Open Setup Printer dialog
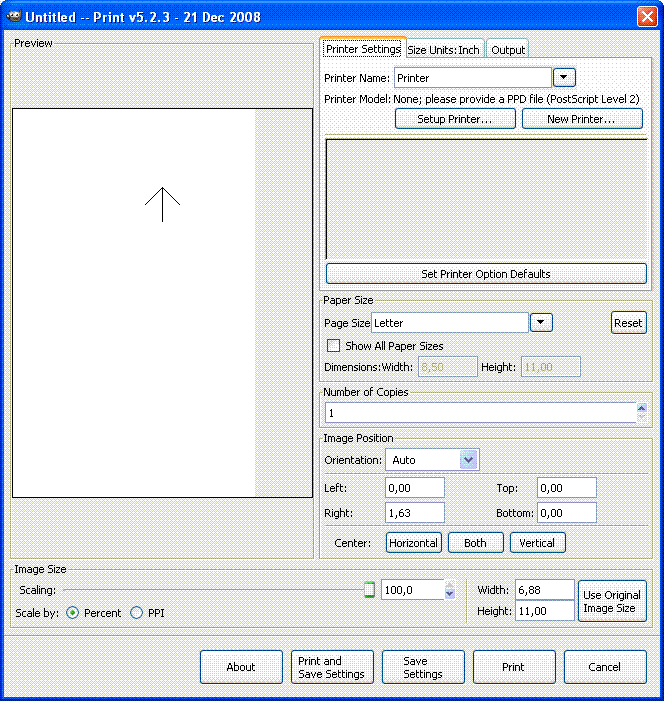This screenshot has width=664, height=701. tap(455, 119)
